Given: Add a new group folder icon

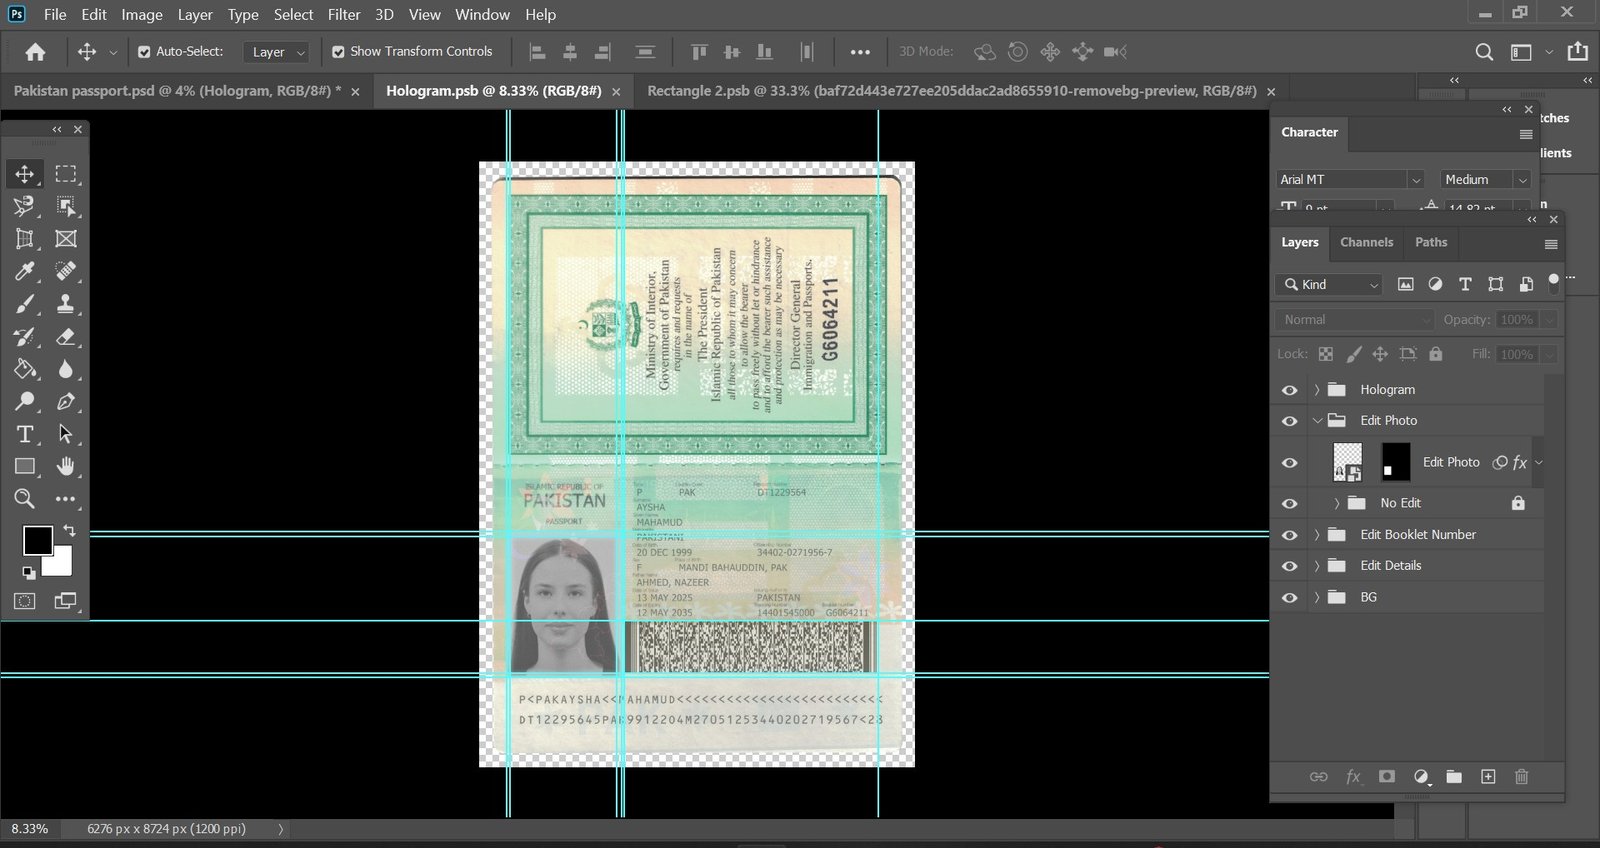Looking at the screenshot, I should (1454, 777).
